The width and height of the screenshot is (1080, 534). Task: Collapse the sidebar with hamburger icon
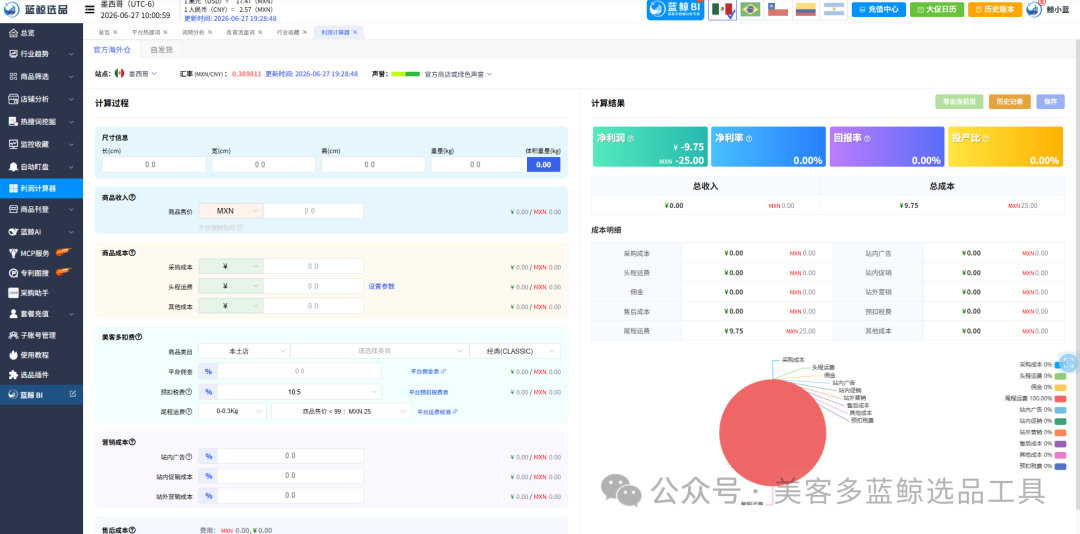(90, 10)
